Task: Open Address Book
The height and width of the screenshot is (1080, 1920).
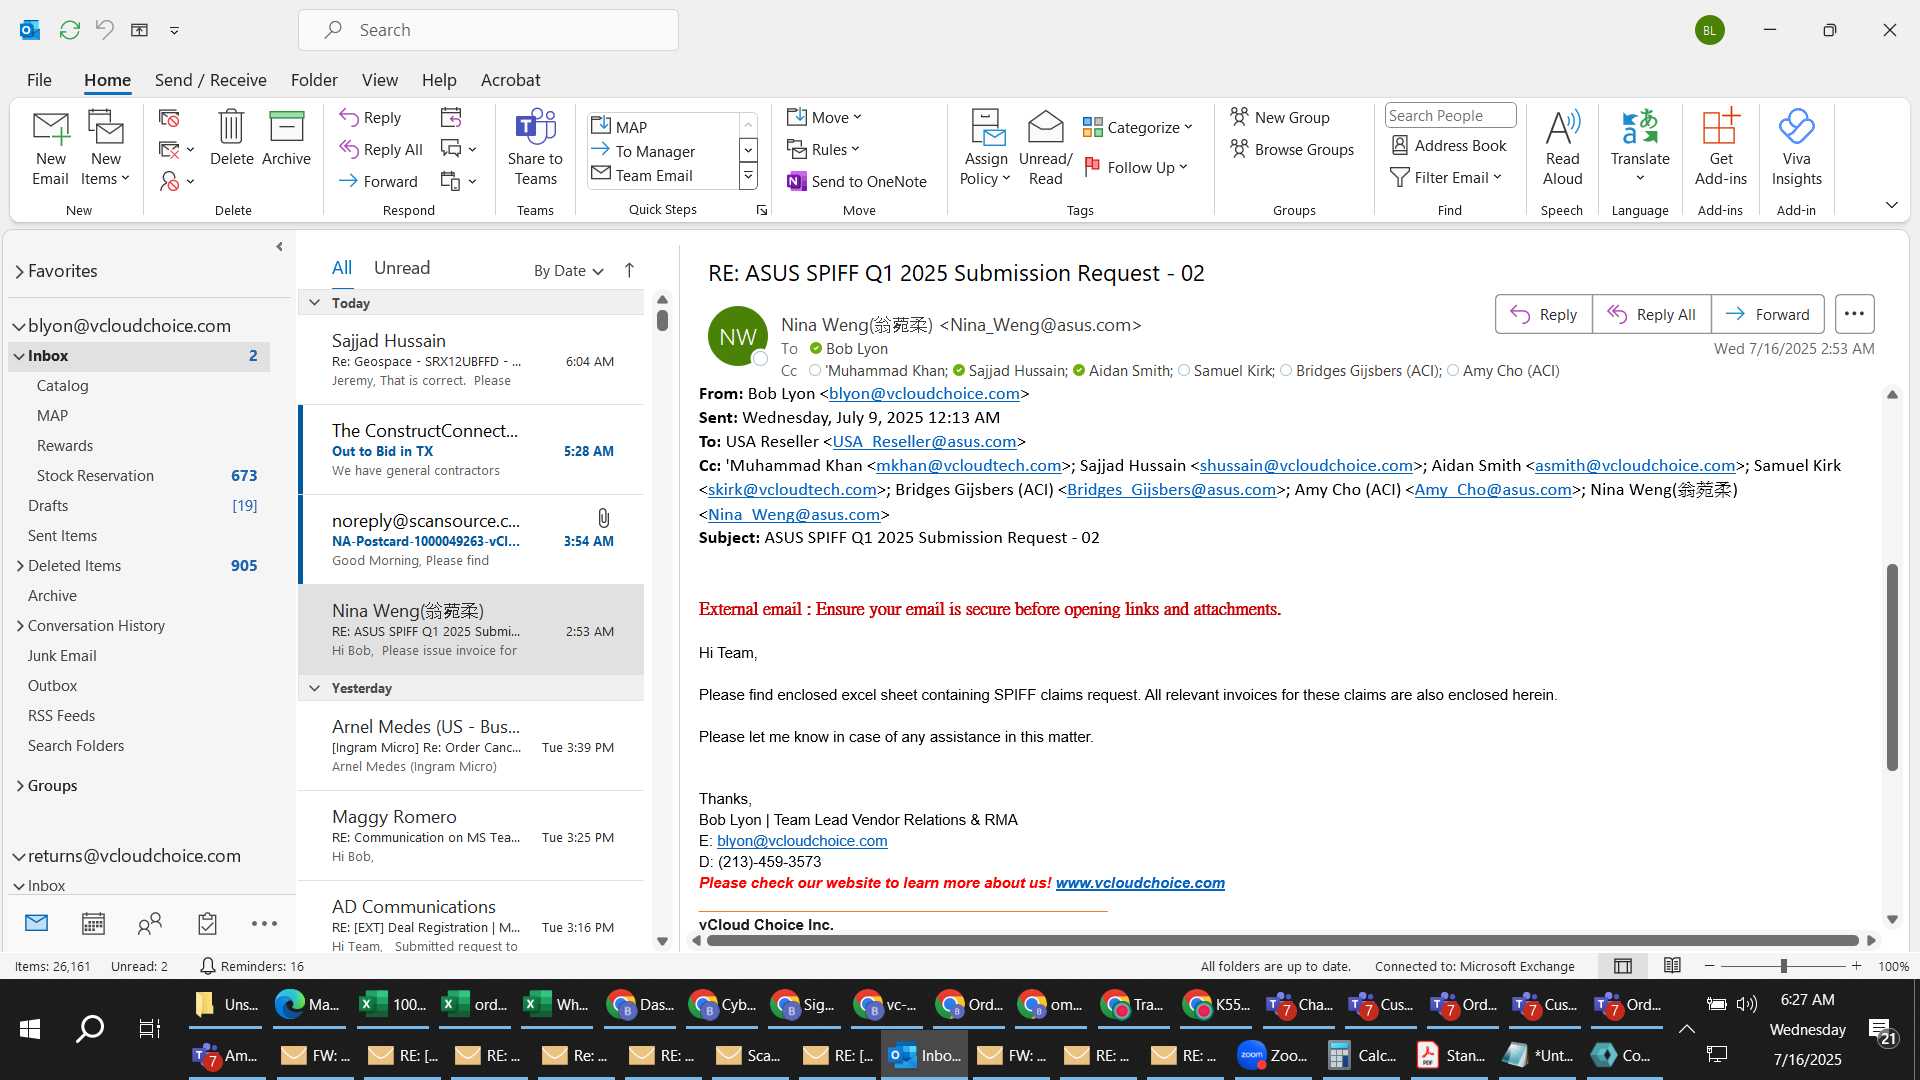Action: [x=1449, y=145]
